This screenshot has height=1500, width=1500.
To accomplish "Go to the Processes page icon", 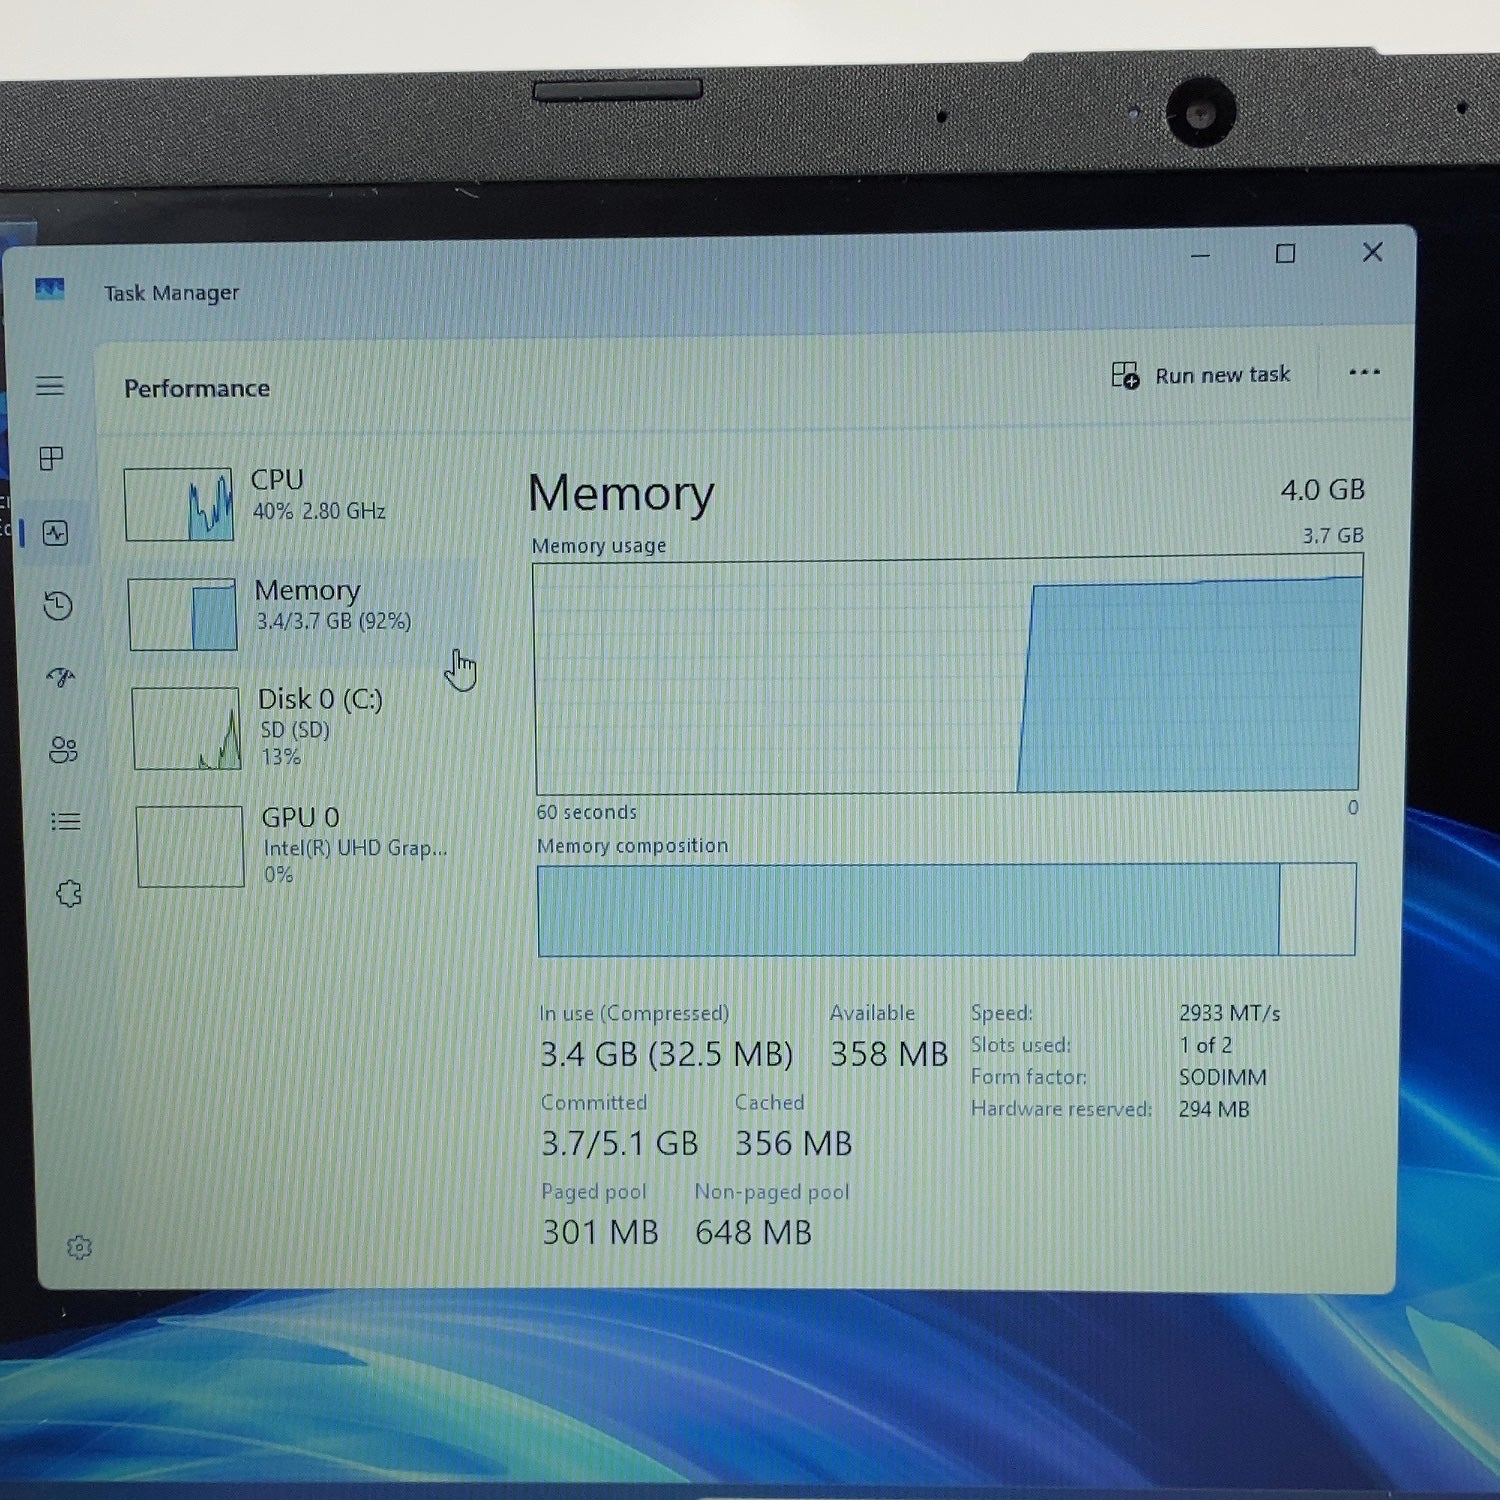I will (x=51, y=458).
